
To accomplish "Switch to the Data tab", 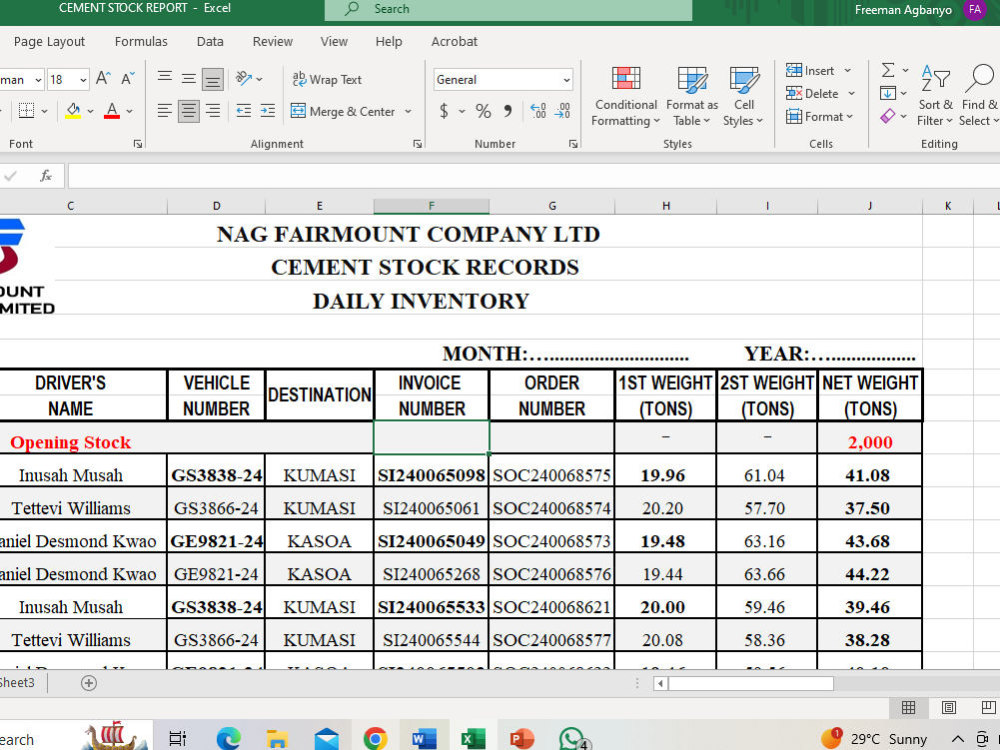I will point(210,41).
